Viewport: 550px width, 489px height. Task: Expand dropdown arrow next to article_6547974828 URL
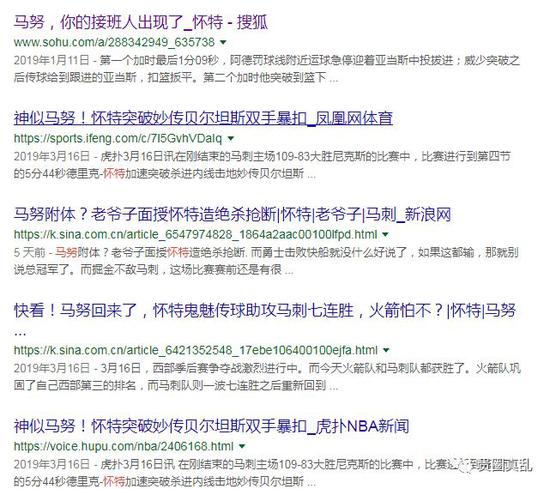(385, 235)
